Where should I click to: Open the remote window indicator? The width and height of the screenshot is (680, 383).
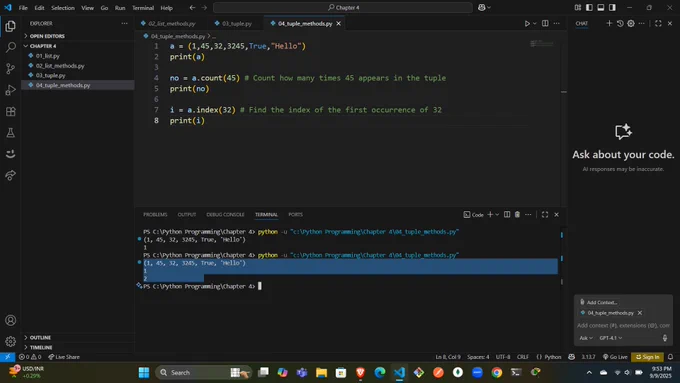[x=7, y=357]
